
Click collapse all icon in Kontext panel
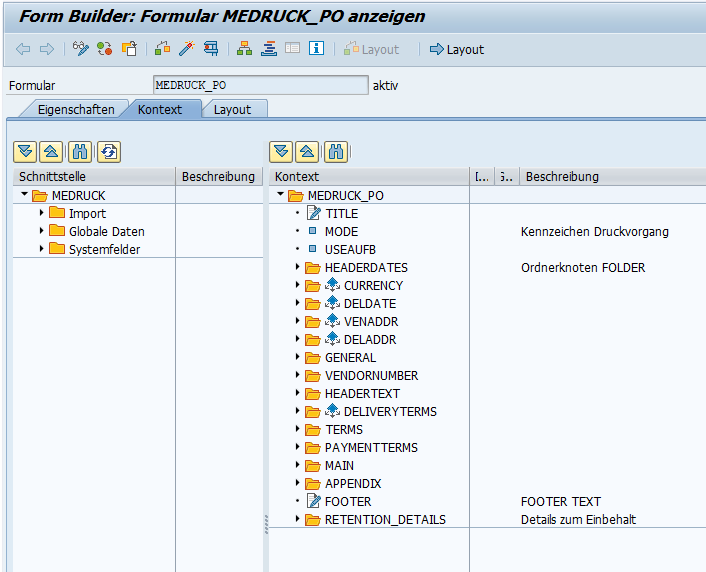point(308,152)
